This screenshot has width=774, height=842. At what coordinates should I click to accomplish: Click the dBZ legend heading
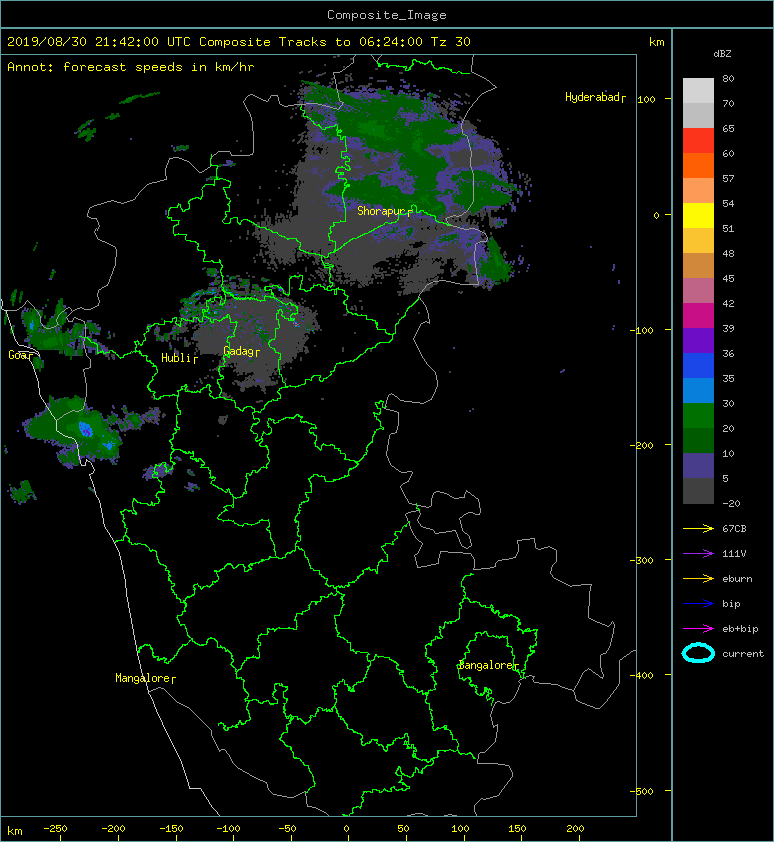[x=722, y=54]
